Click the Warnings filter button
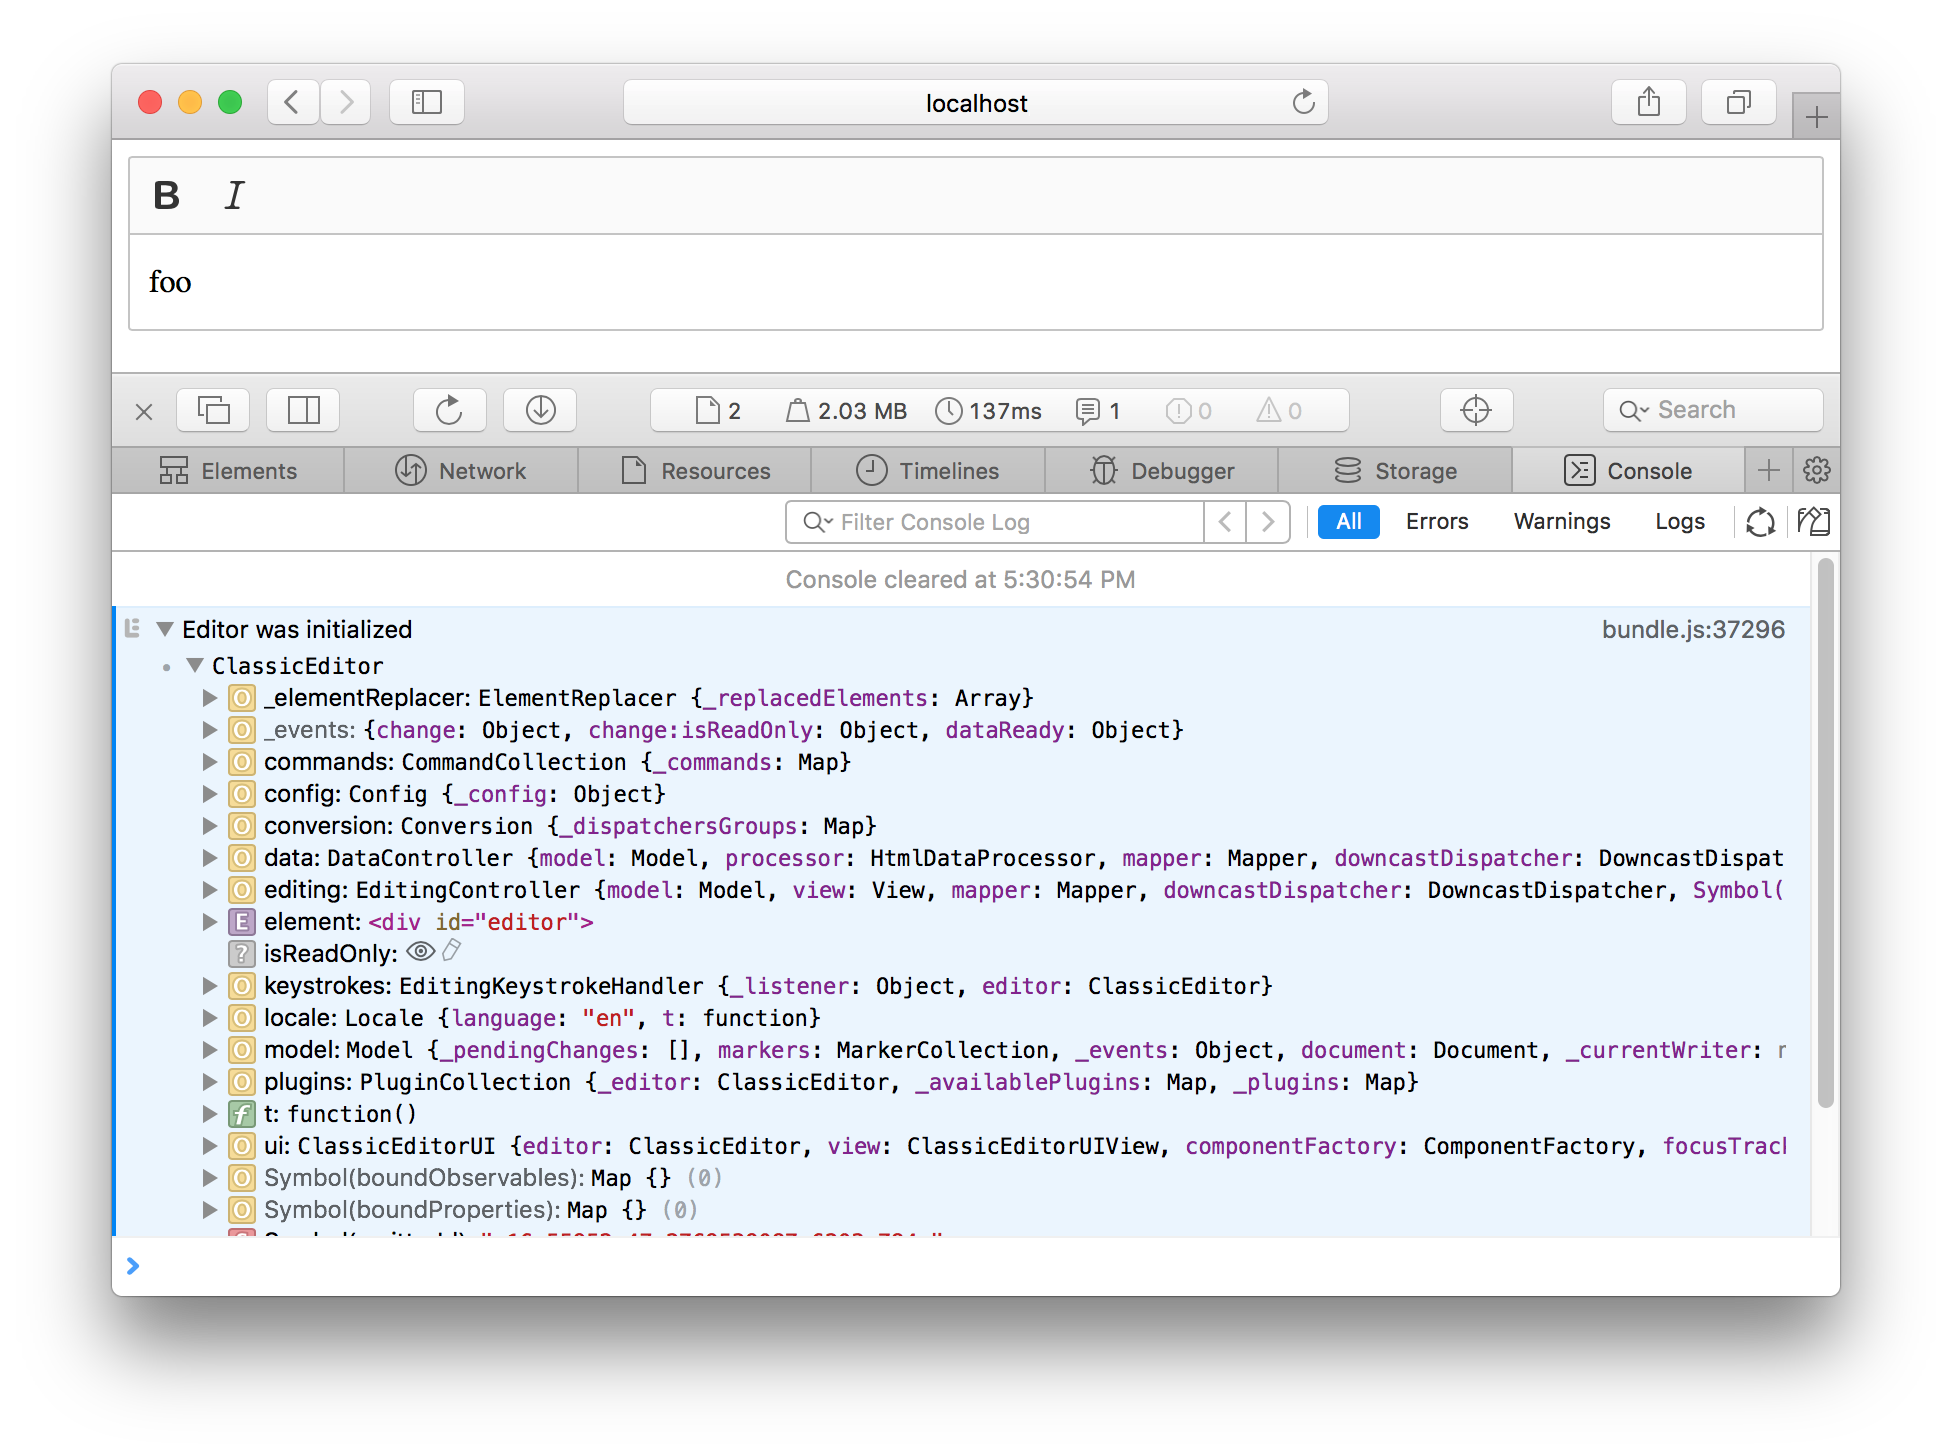The width and height of the screenshot is (1952, 1456). [x=1560, y=522]
